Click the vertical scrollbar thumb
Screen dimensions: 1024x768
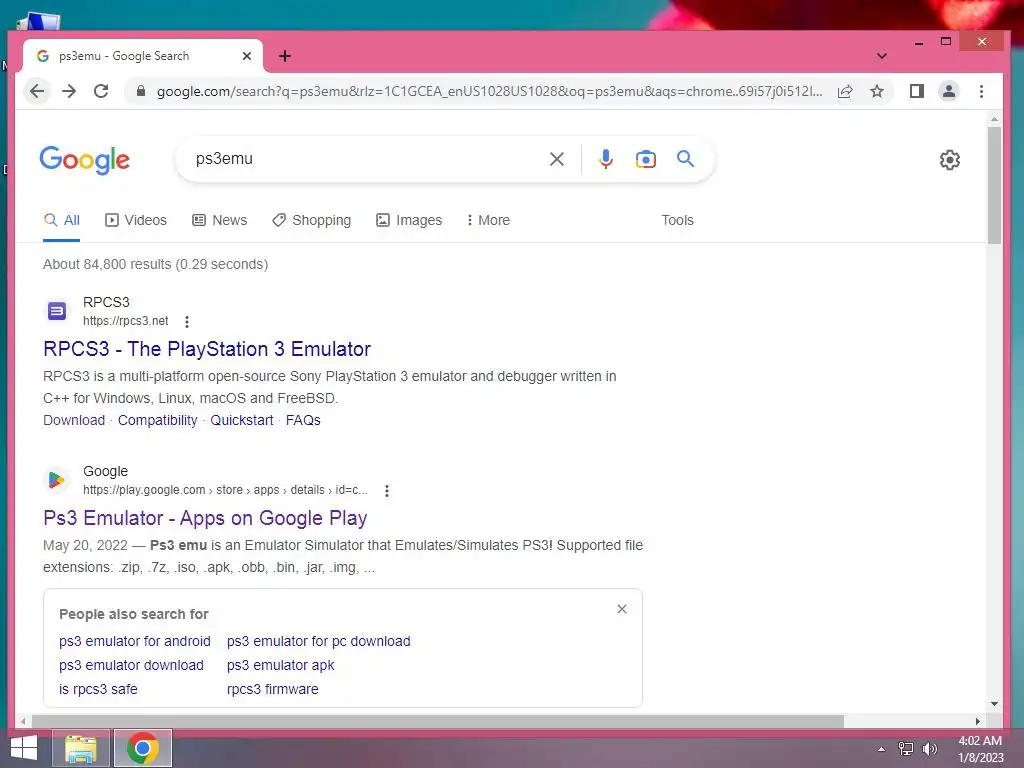pyautogui.click(x=994, y=185)
